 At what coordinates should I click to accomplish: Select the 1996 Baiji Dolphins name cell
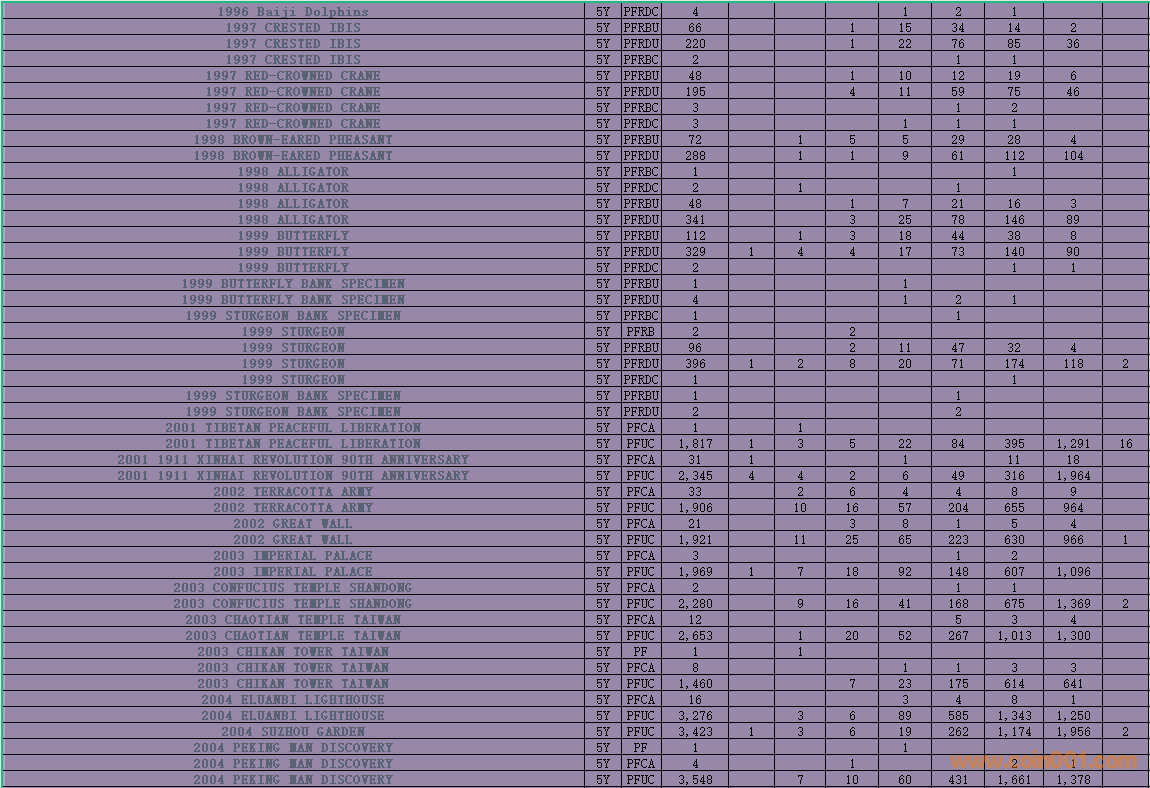(x=293, y=12)
